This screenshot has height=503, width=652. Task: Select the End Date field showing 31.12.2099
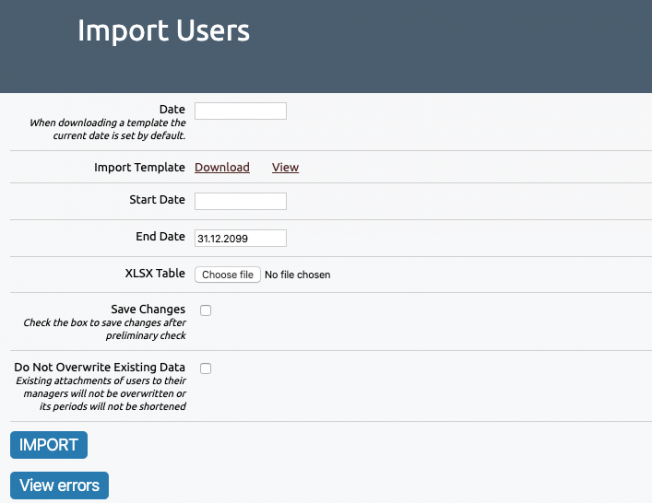(240, 238)
